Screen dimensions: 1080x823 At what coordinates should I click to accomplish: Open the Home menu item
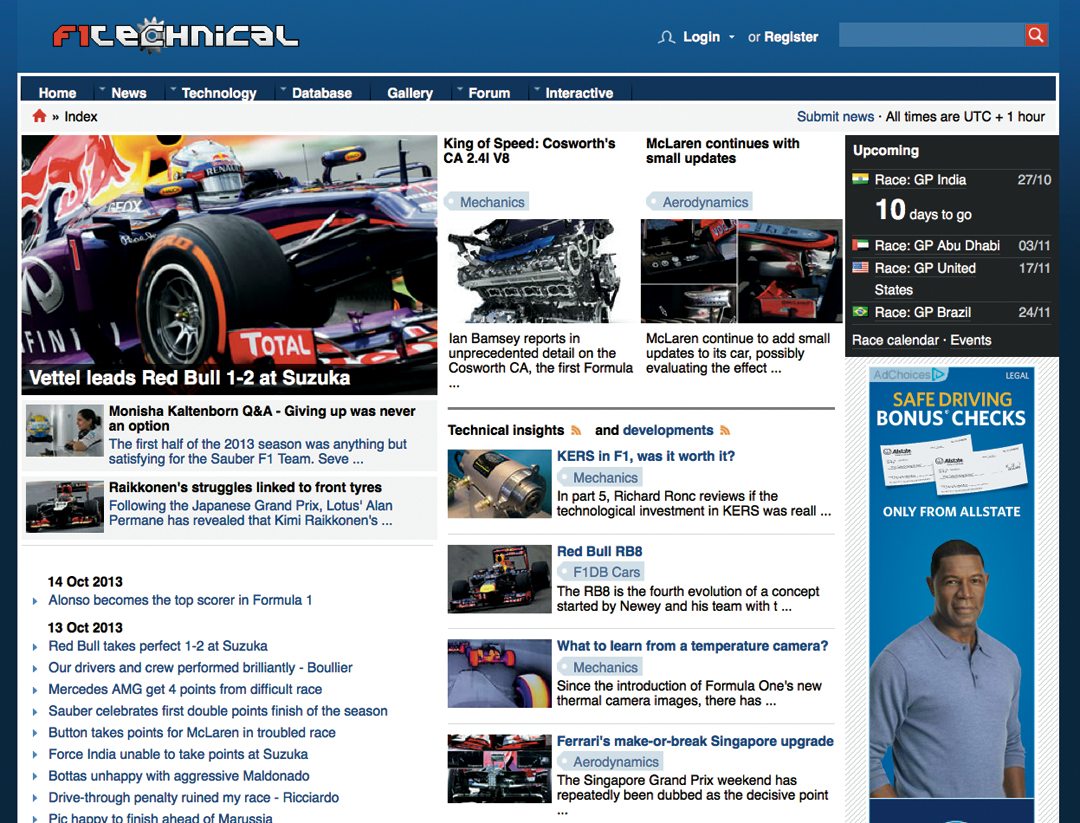click(x=57, y=93)
